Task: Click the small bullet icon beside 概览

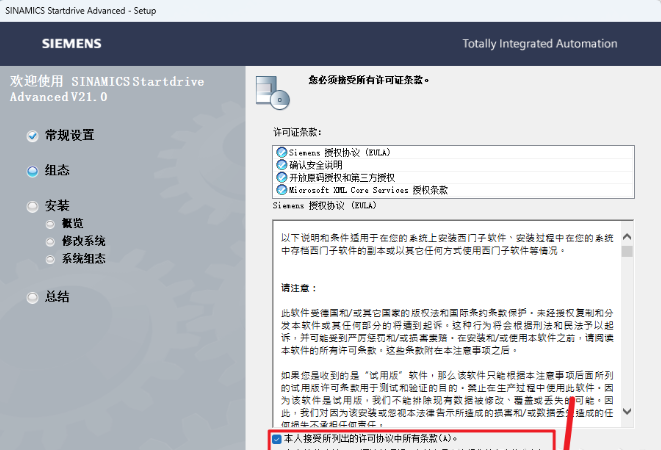Action: tap(50, 224)
